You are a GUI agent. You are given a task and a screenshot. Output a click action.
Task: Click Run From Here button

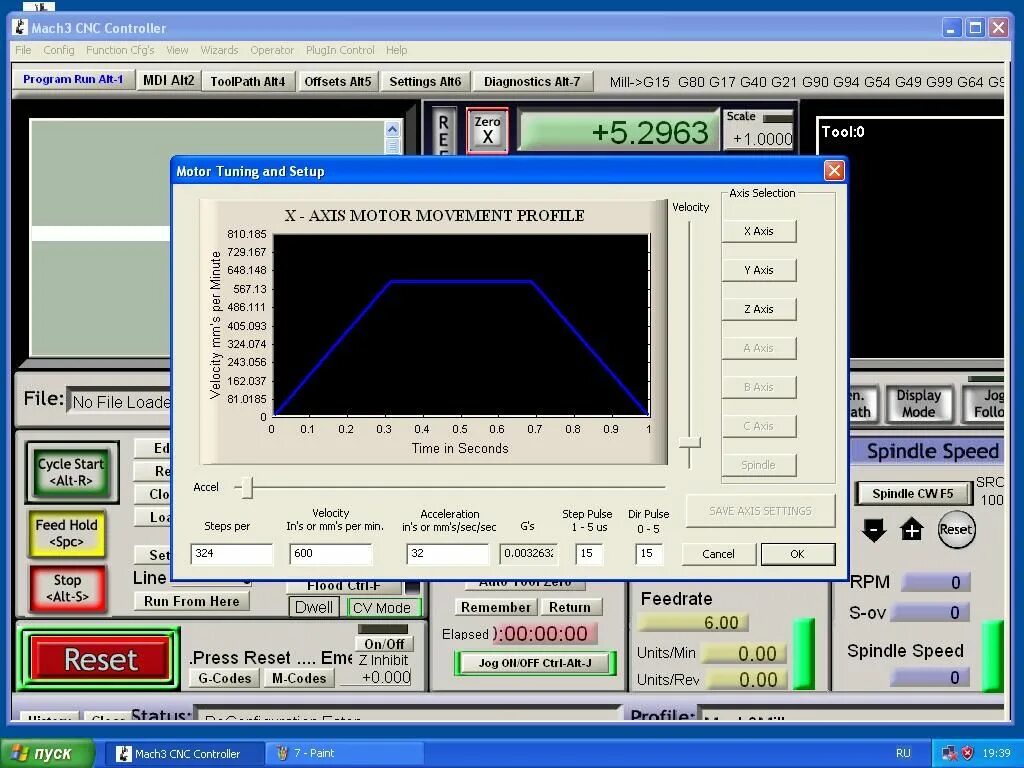[x=191, y=601]
